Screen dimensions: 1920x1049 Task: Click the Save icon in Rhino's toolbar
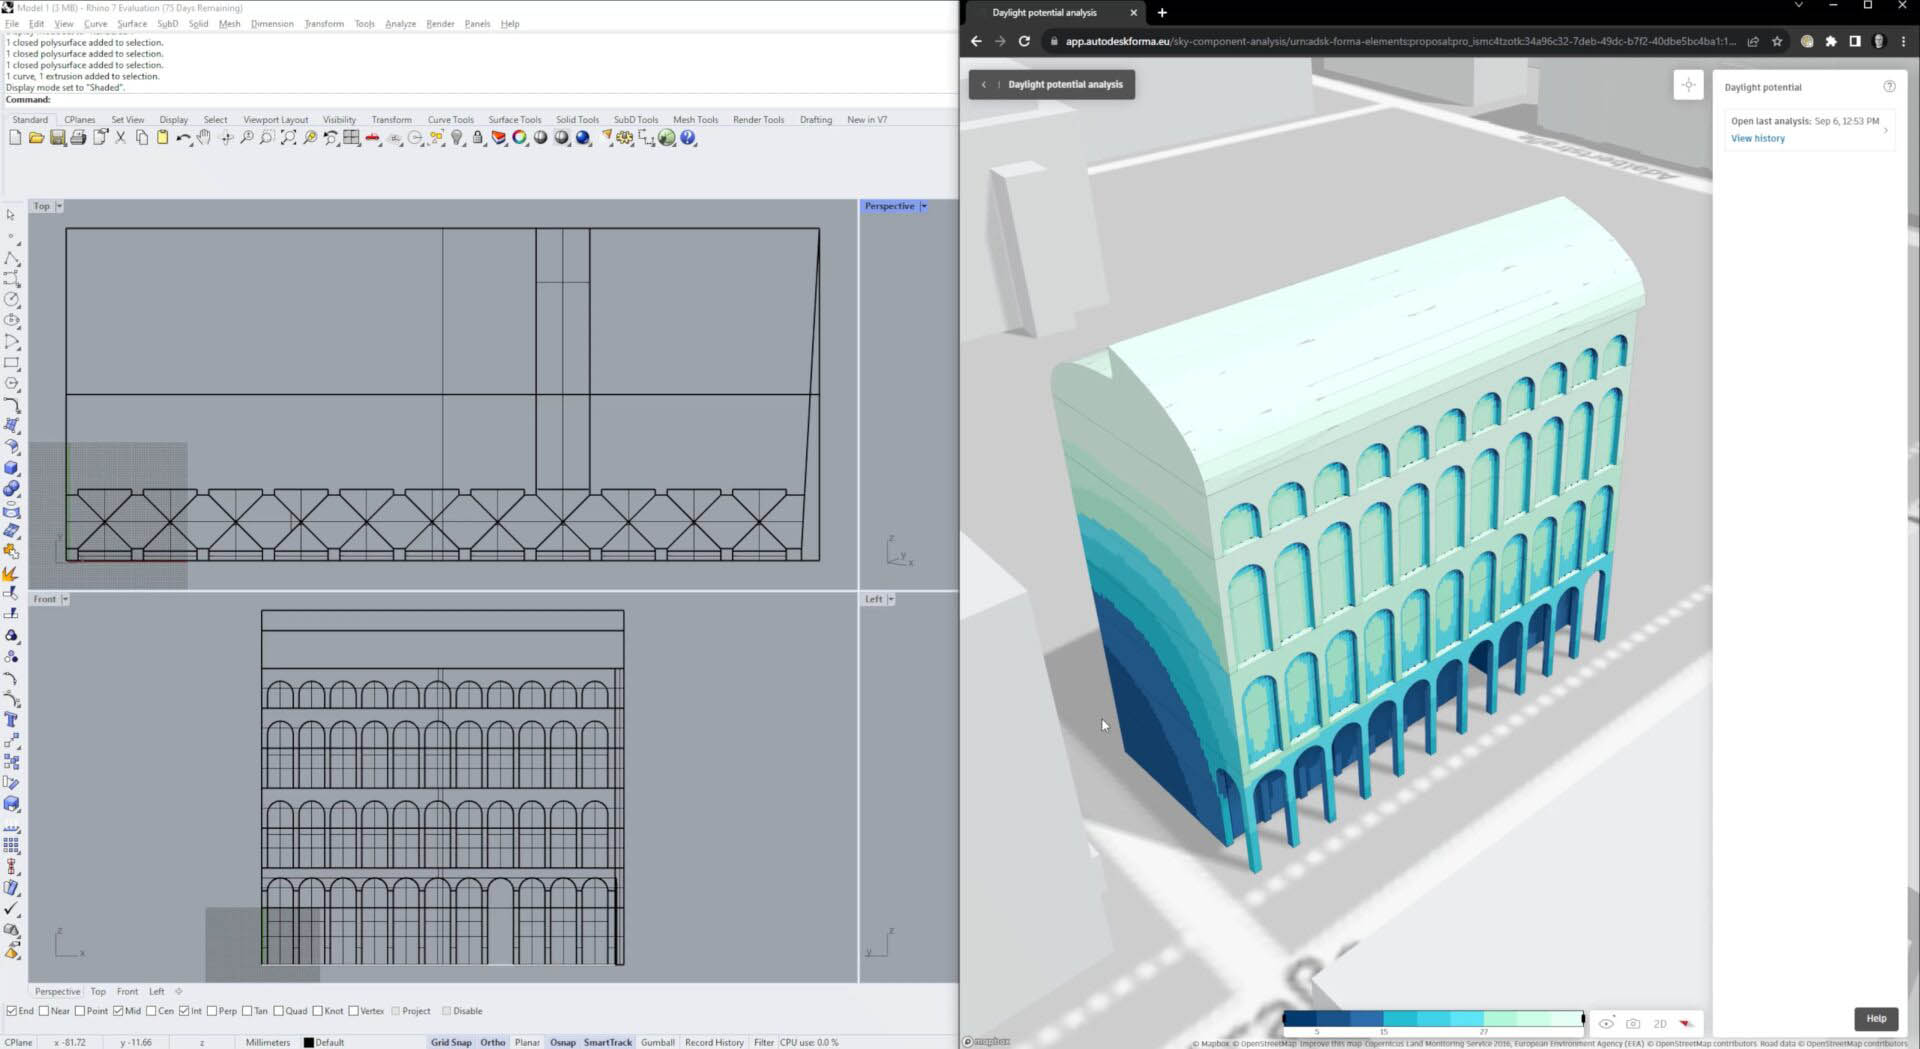click(x=58, y=138)
